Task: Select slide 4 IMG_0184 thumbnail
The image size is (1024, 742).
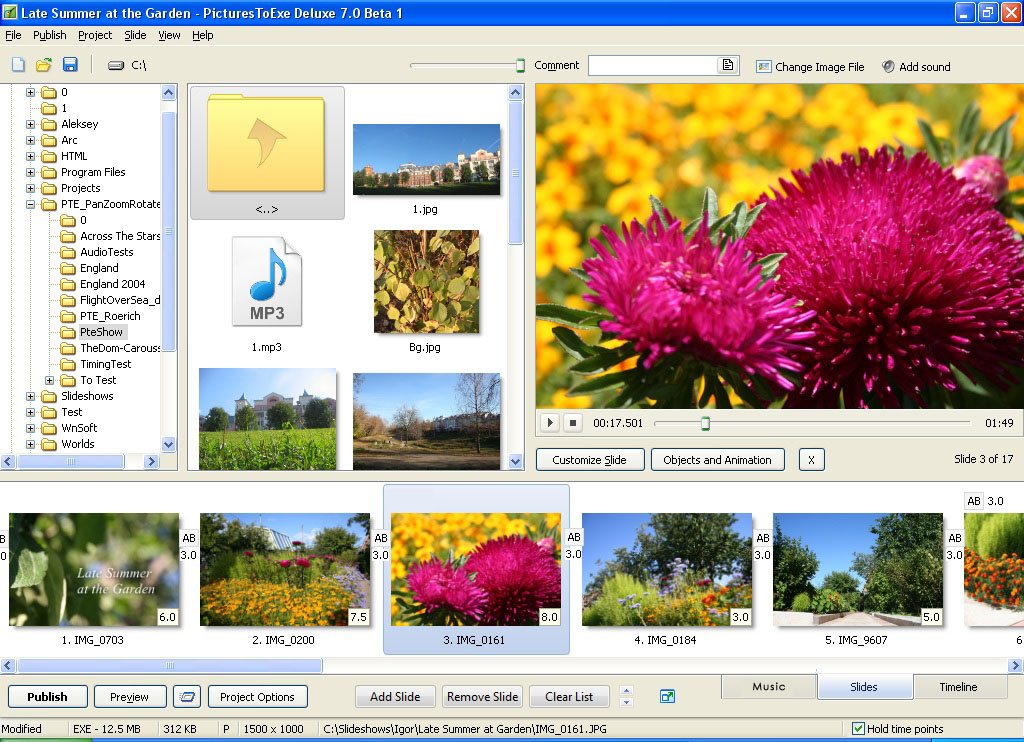Action: click(666, 570)
